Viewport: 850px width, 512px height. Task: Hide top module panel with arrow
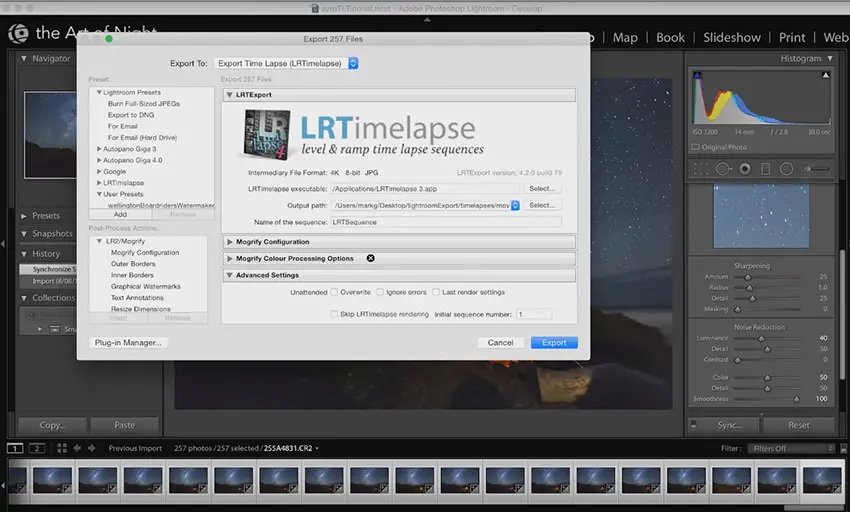427,20
